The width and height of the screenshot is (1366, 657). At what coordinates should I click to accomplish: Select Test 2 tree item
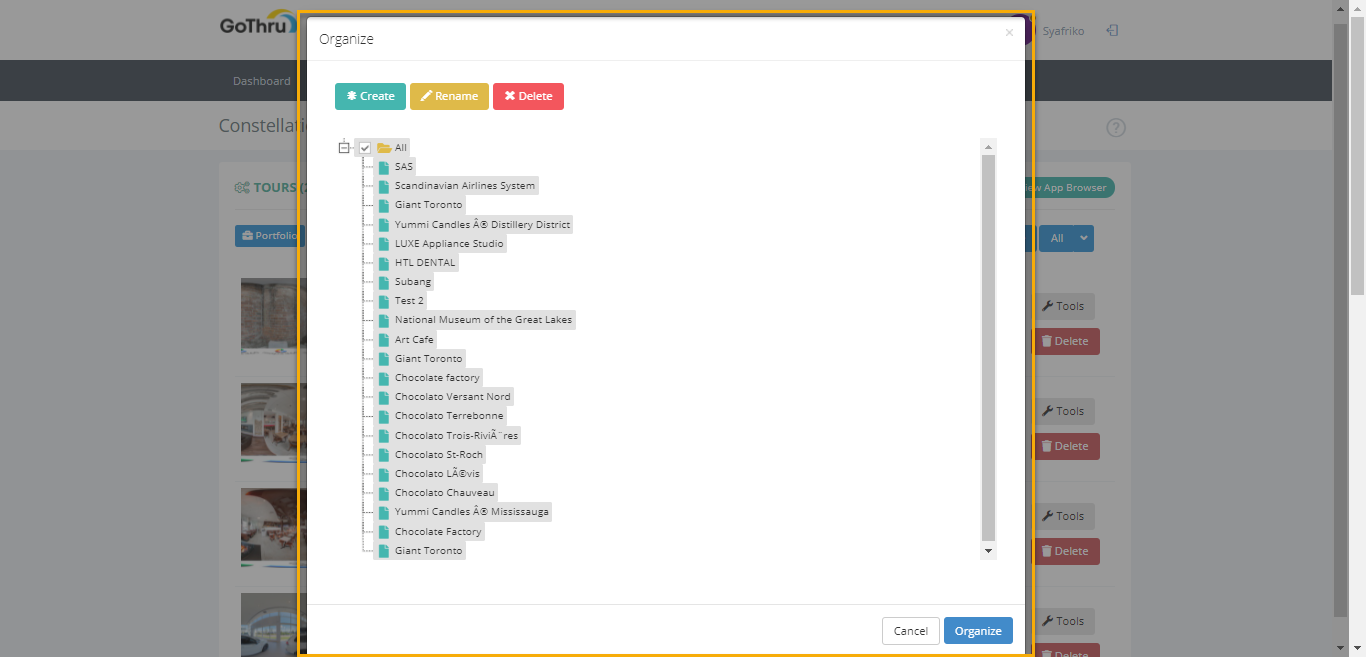coord(409,301)
